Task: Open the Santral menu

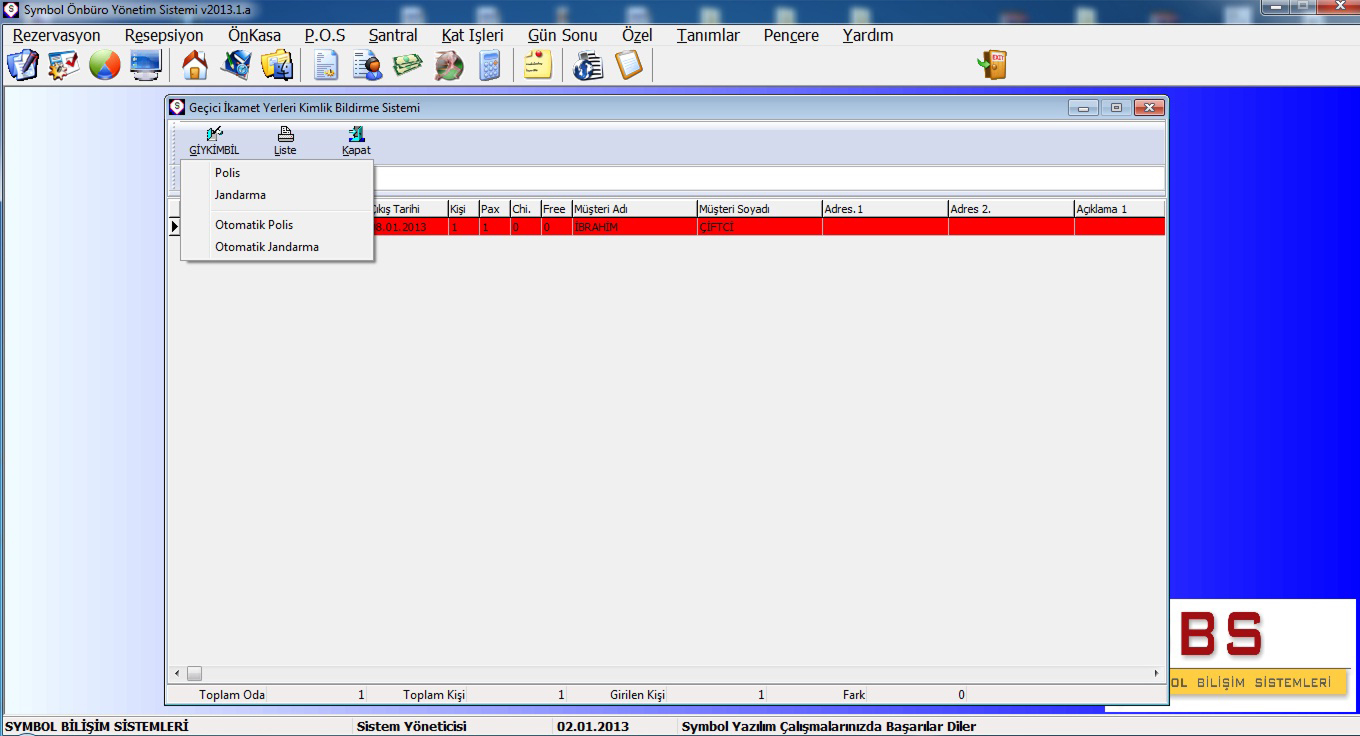Action: click(393, 35)
